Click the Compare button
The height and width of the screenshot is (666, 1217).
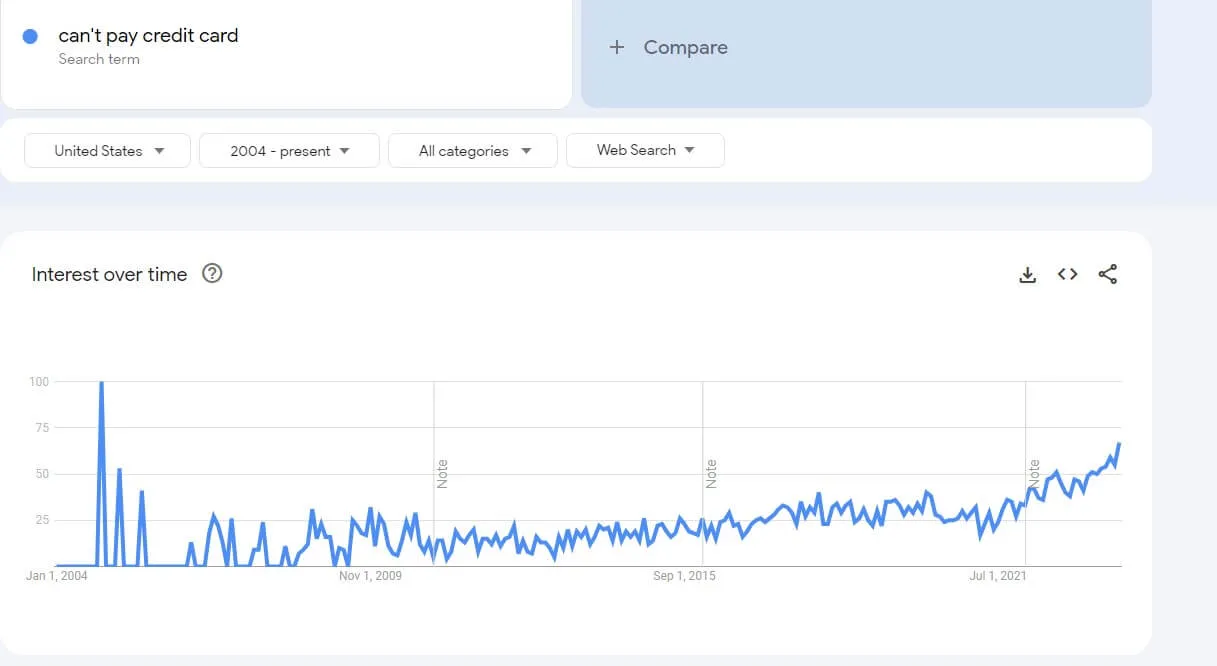(x=684, y=47)
